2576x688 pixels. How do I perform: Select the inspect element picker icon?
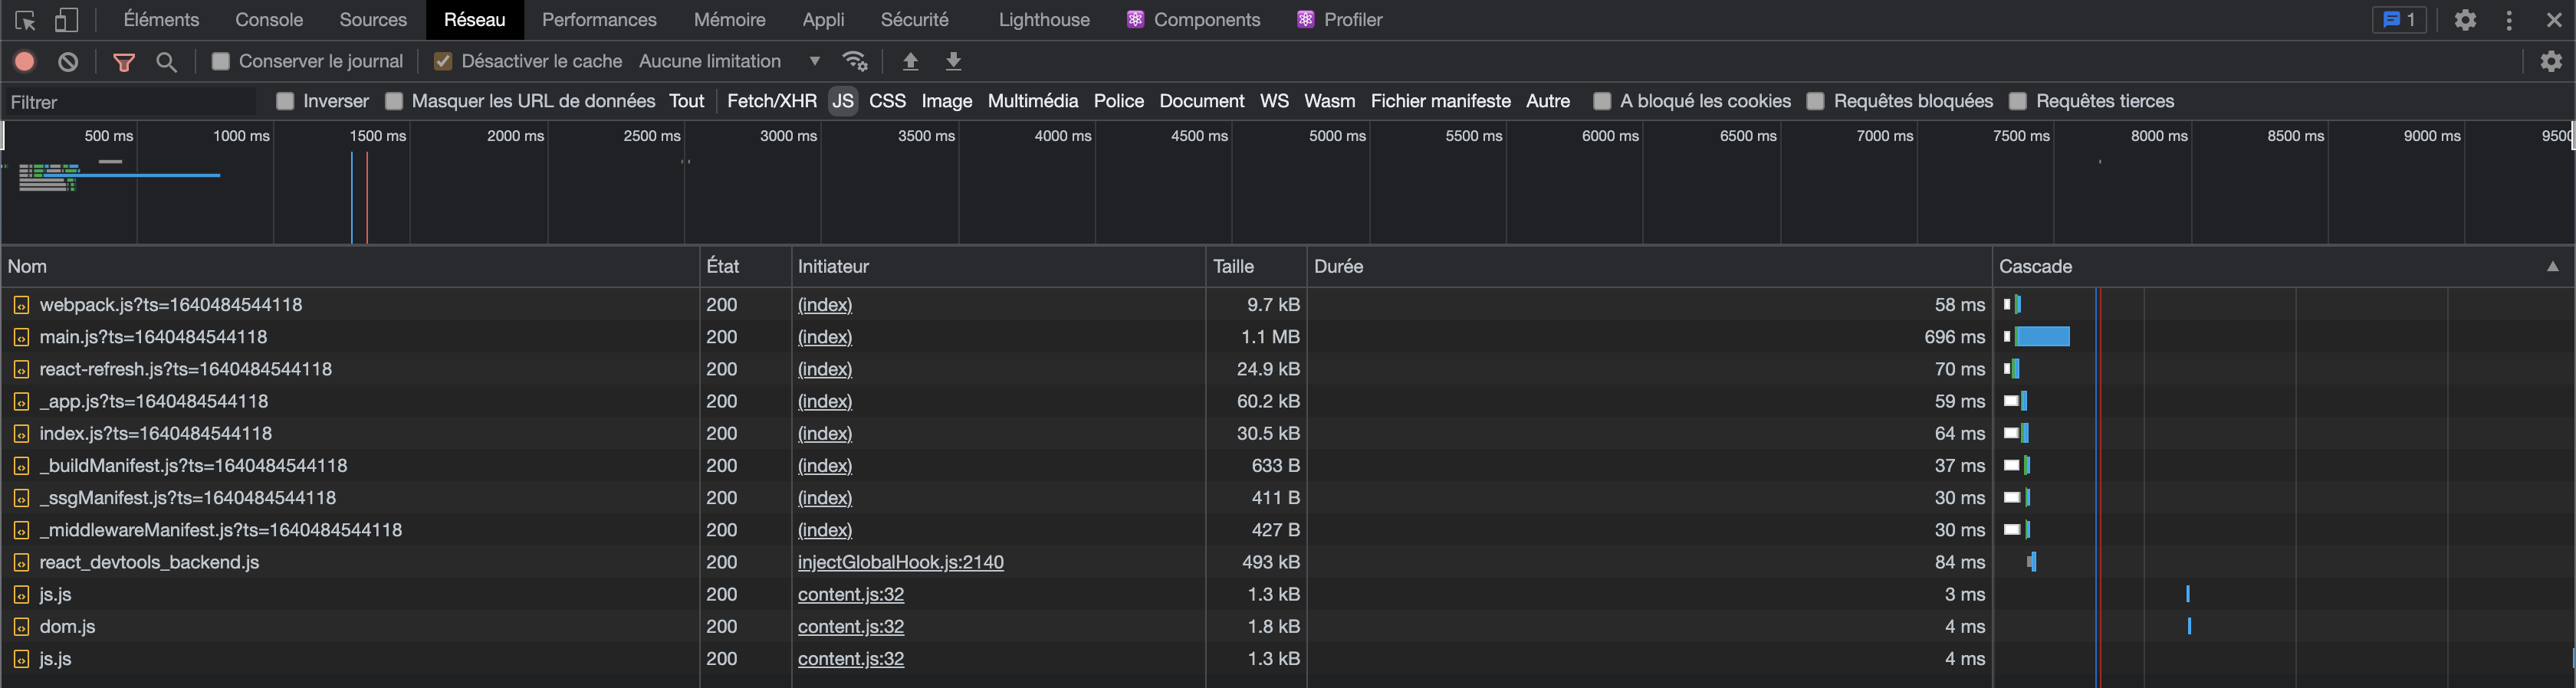pyautogui.click(x=26, y=20)
